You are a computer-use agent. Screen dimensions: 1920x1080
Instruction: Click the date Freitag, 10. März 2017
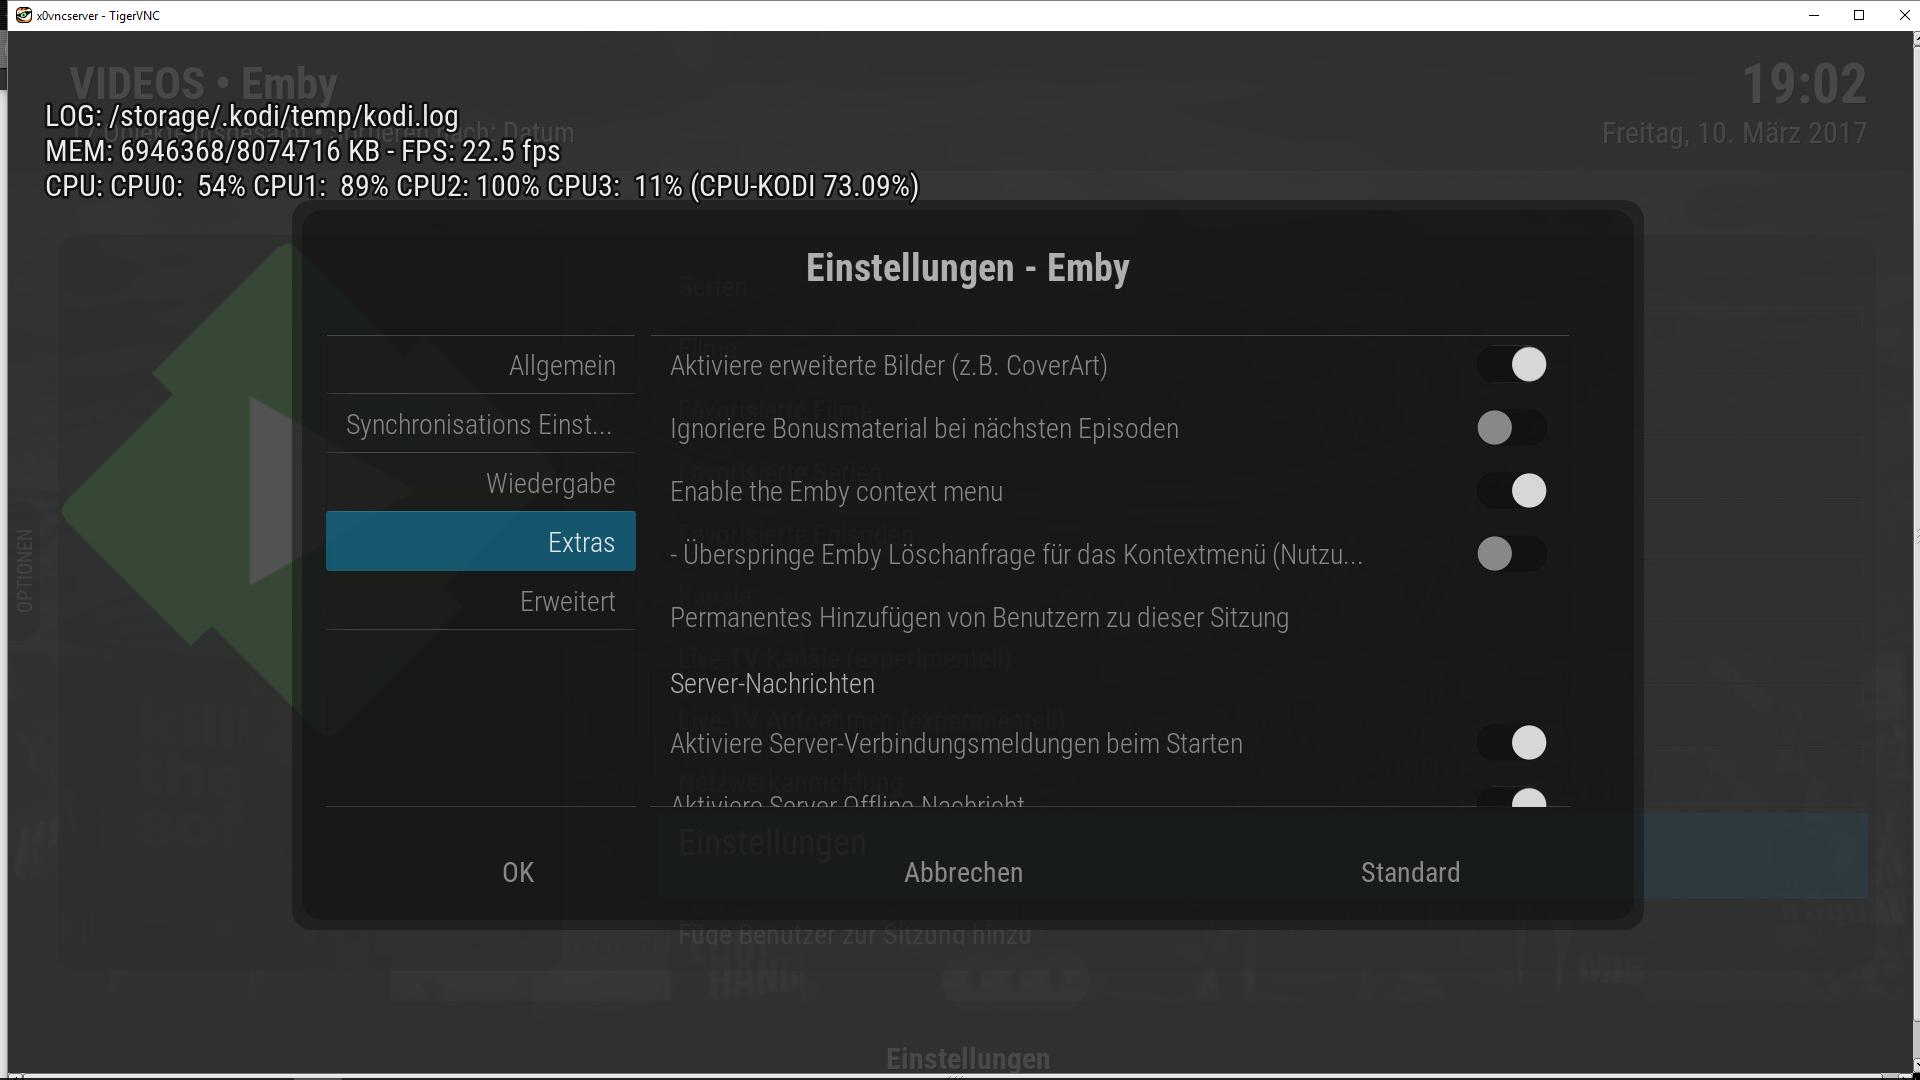tap(1734, 133)
